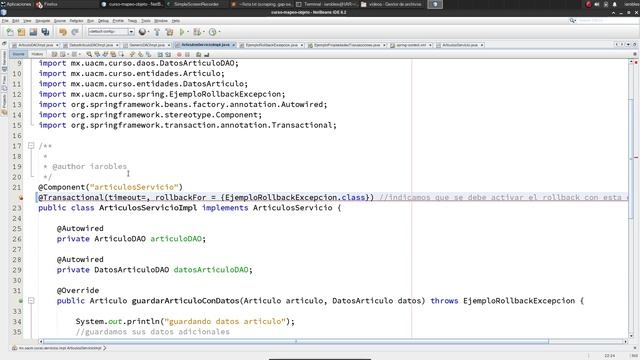640x360 pixels.
Task: Switch editor to Source view
Action: pyautogui.click(x=18, y=54)
